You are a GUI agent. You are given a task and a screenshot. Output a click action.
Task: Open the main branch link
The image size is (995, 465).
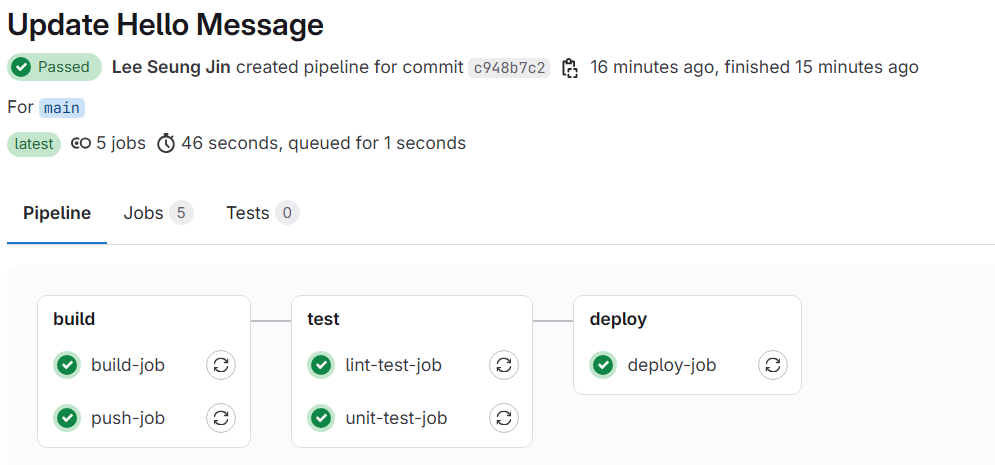coord(62,108)
